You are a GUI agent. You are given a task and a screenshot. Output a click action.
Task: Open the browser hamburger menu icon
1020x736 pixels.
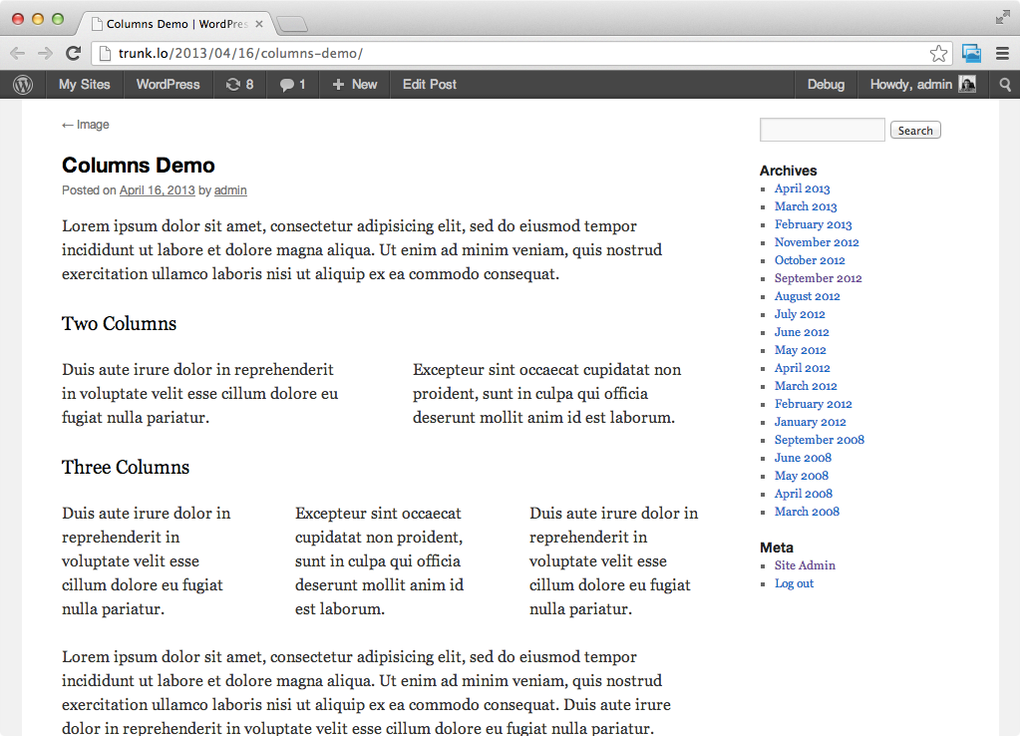pyautogui.click(x=1002, y=53)
